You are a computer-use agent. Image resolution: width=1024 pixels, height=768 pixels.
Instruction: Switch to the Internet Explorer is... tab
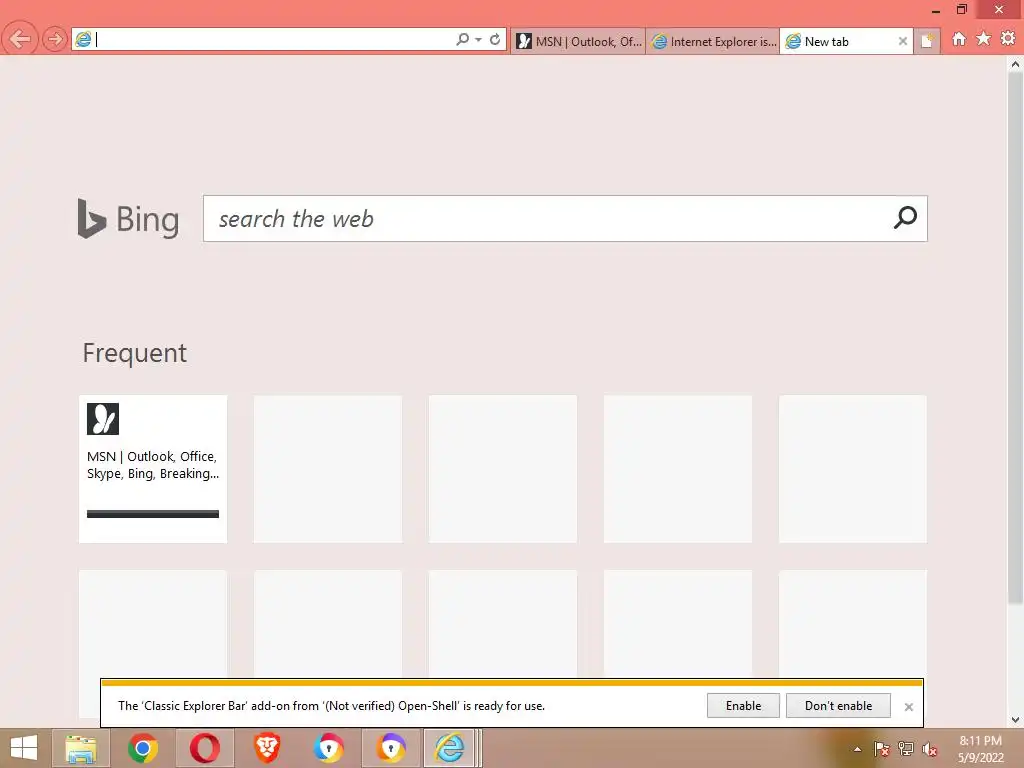click(x=713, y=41)
